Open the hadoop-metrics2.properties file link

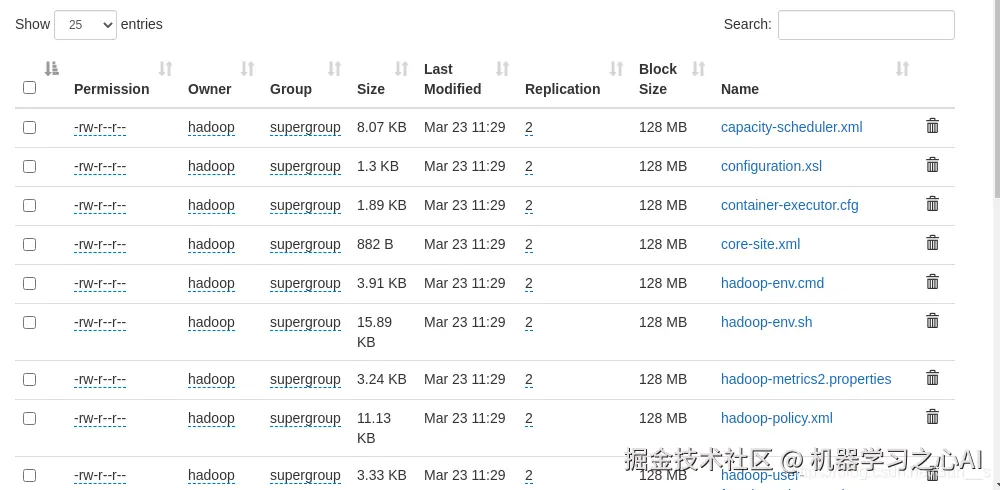click(x=806, y=379)
